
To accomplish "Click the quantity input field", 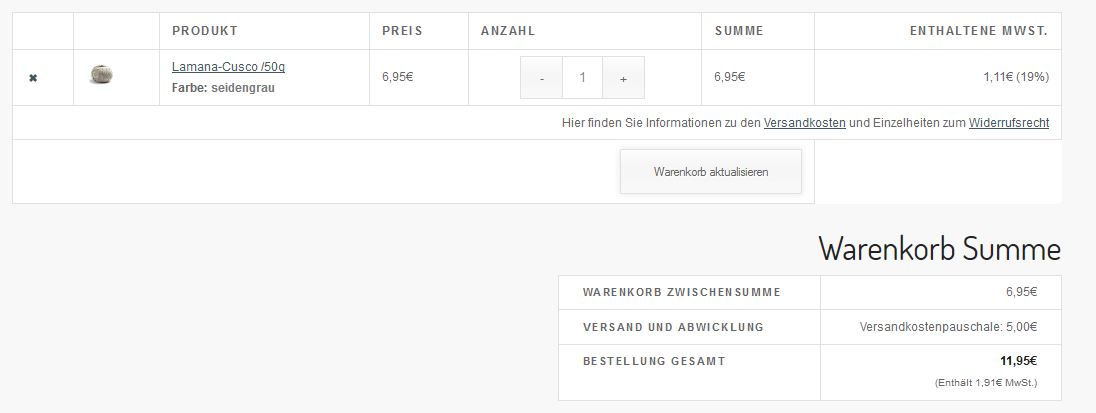I will coord(582,78).
